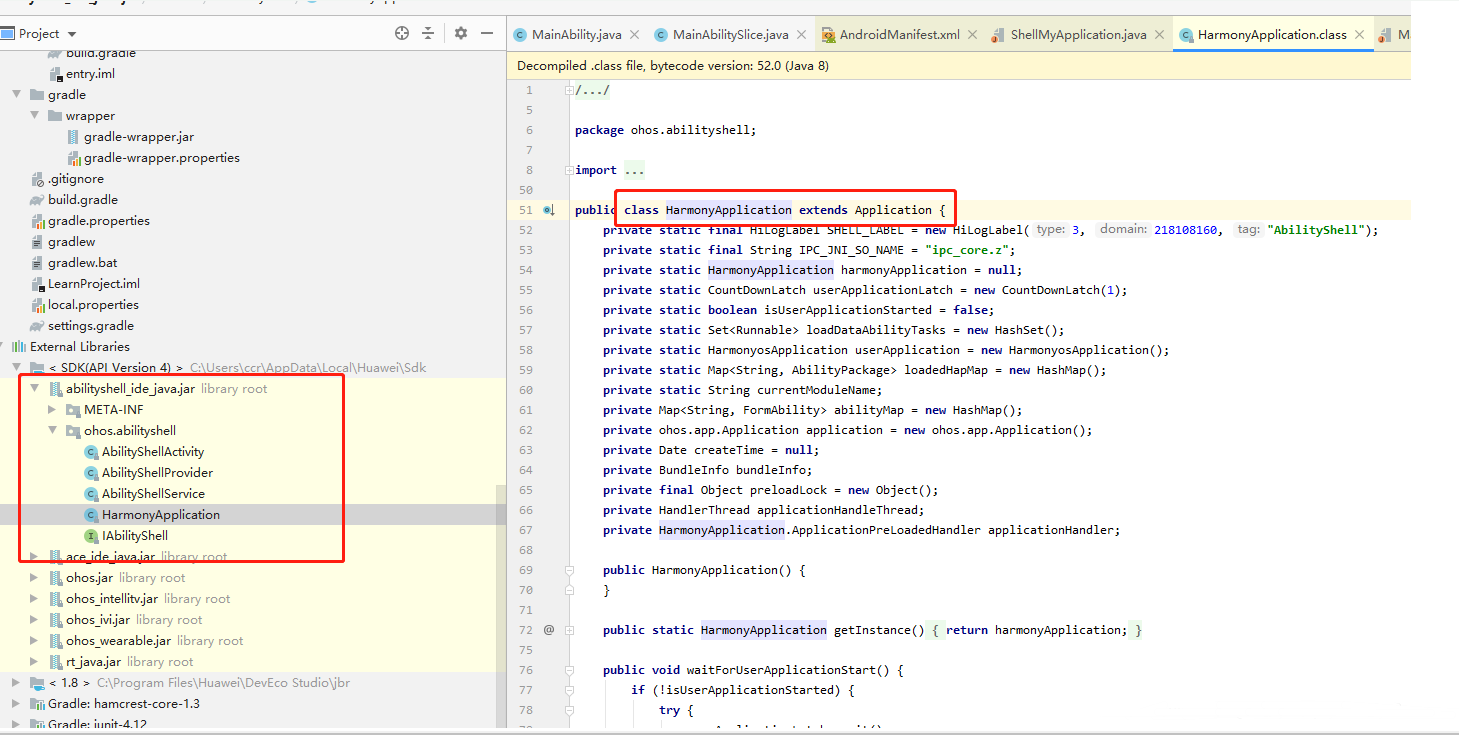Click the collapse all icon in Project panel
Image resolution: width=1459 pixels, height=735 pixels.
click(428, 33)
